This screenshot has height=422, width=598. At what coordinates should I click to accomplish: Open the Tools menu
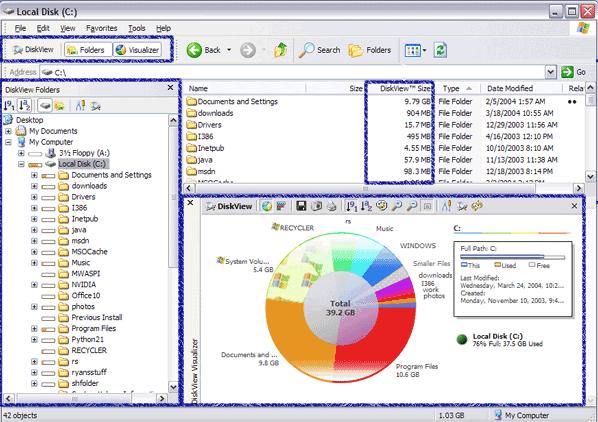(137, 28)
